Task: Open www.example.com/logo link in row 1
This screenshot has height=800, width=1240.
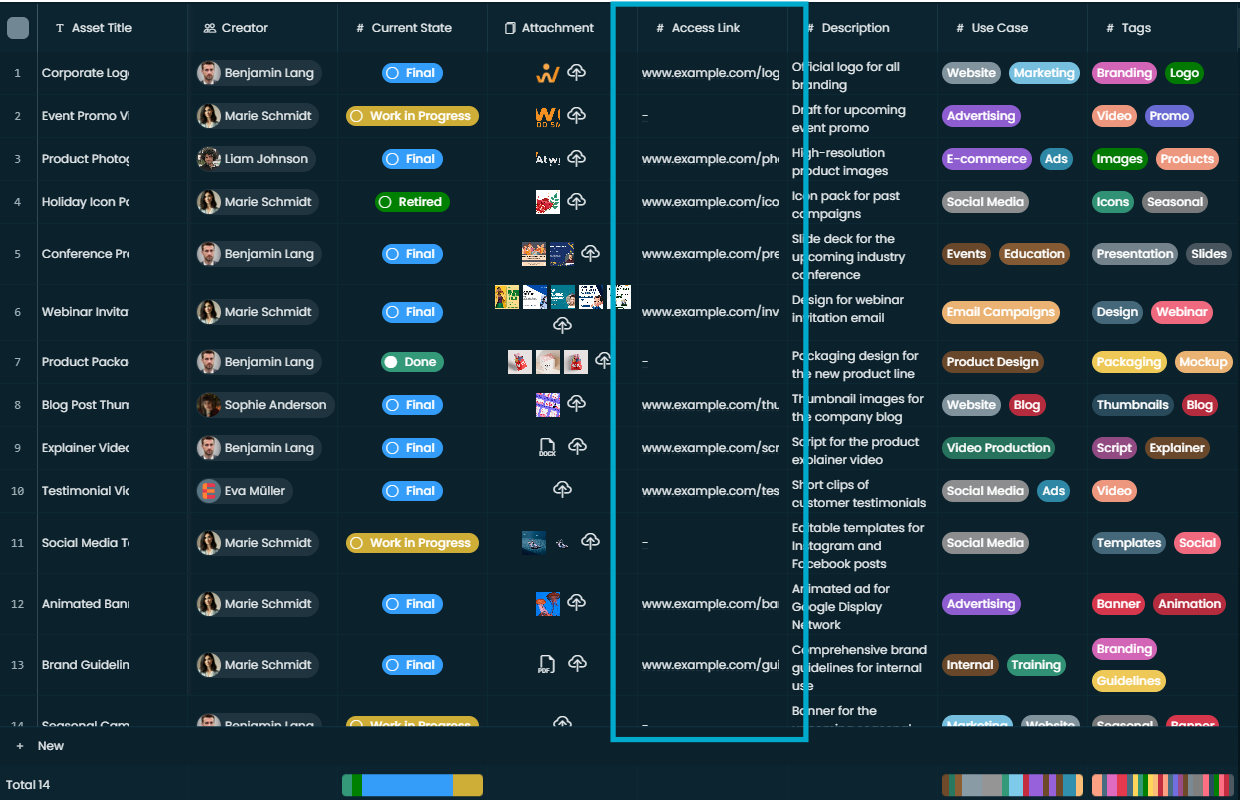Action: click(710, 73)
